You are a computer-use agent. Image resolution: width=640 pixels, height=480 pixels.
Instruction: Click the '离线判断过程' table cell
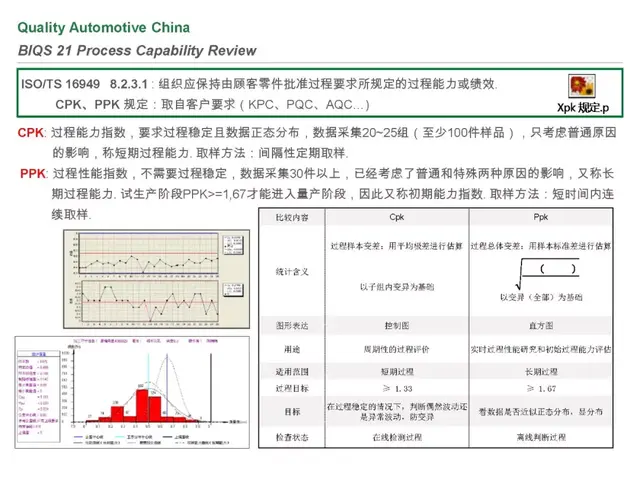[541, 438]
